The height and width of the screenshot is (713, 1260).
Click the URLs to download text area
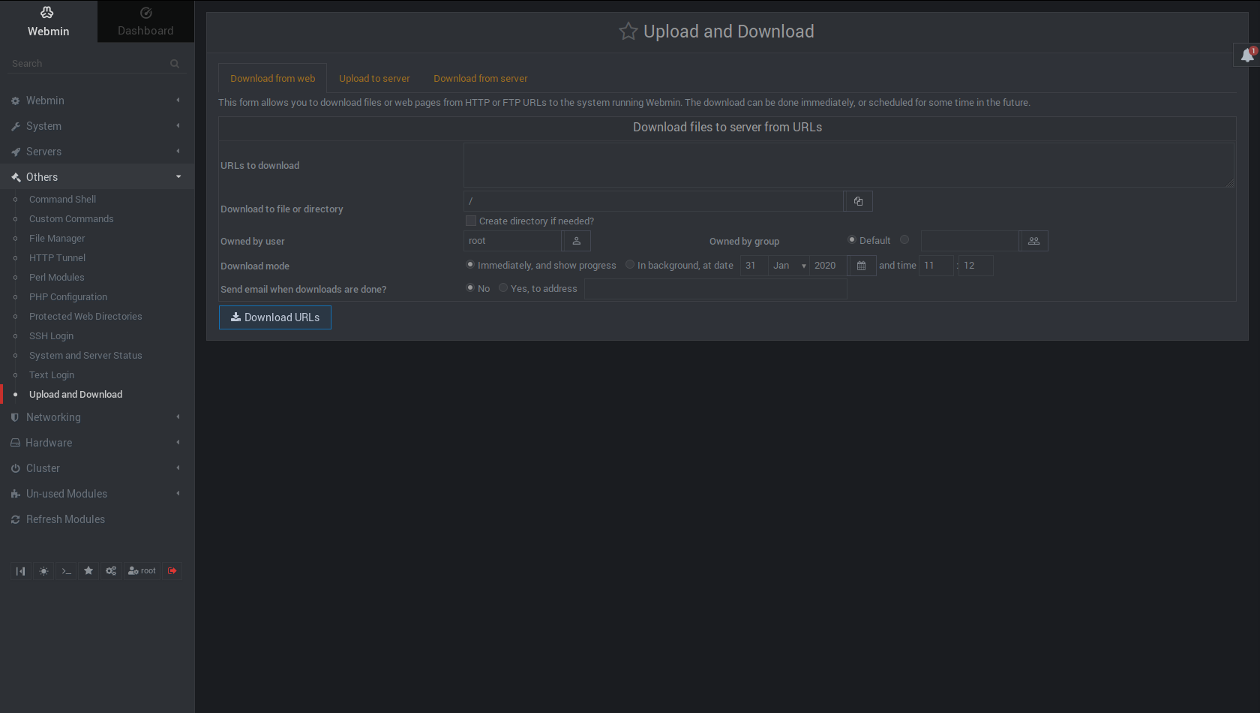pos(848,165)
